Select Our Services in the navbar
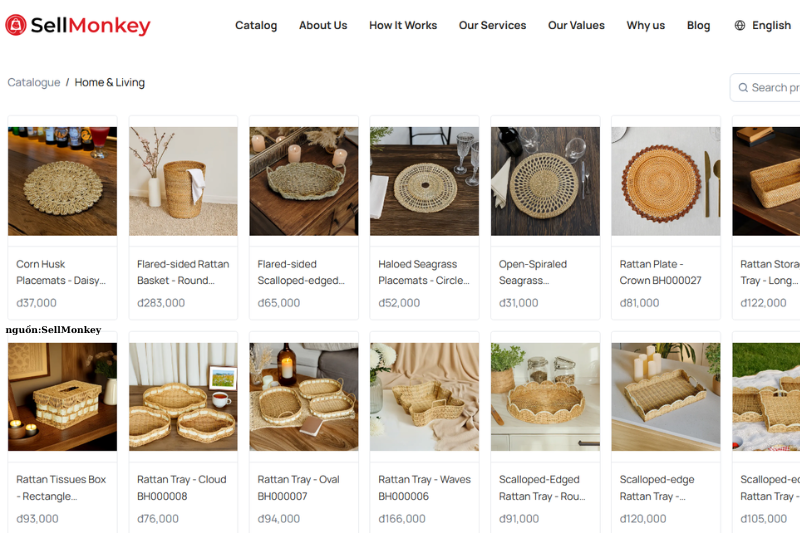Viewport: 800px width, 533px height. click(x=492, y=25)
